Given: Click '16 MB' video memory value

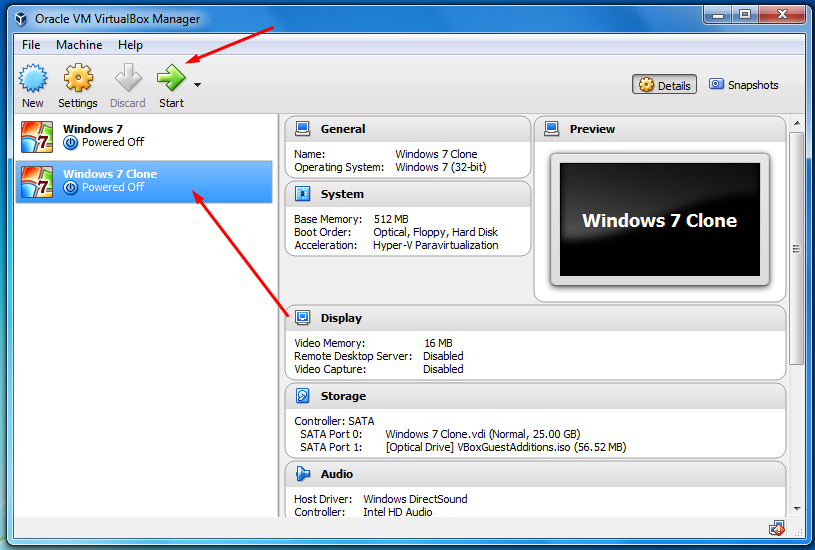Looking at the screenshot, I should [x=438, y=344].
